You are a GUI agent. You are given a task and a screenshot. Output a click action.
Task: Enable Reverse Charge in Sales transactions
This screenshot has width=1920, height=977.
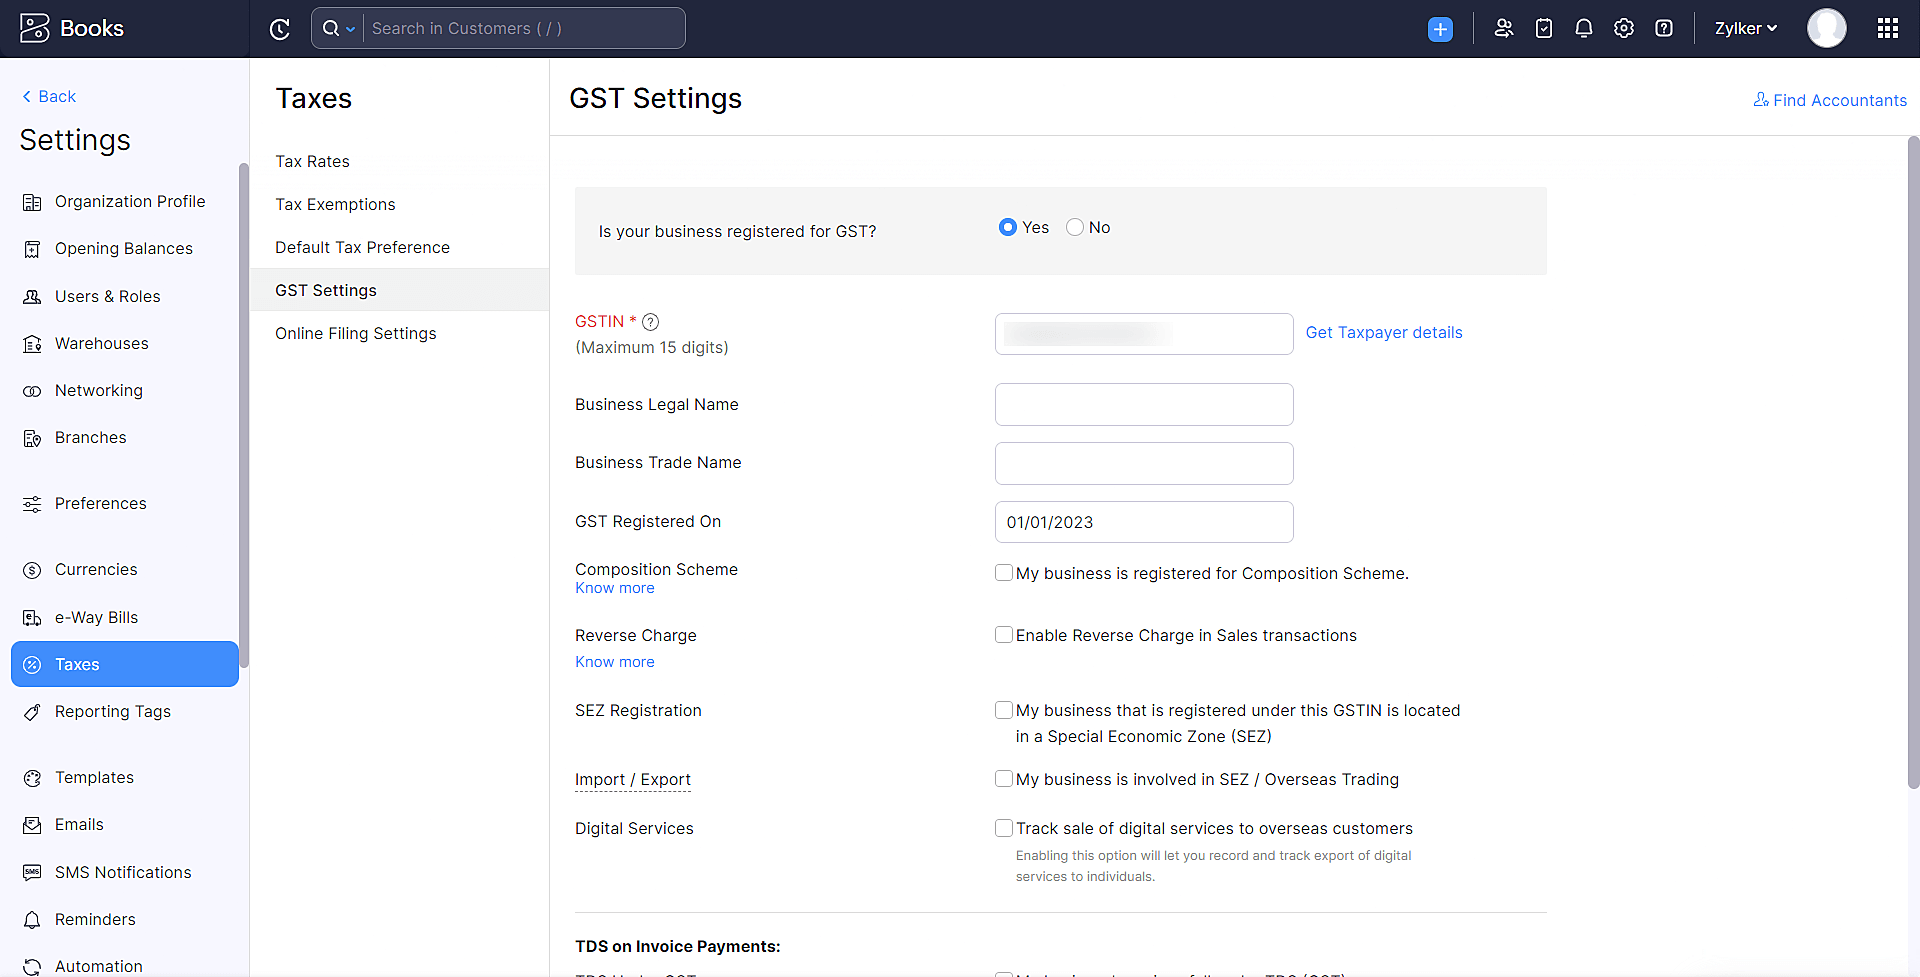point(1004,634)
